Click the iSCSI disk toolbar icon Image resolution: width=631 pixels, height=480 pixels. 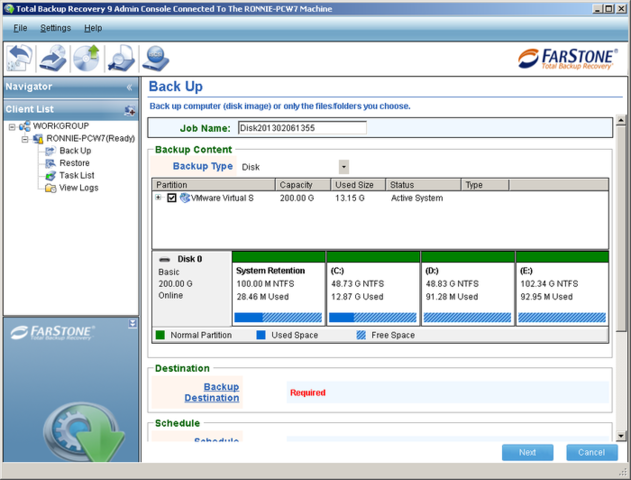pyautogui.click(x=156, y=58)
